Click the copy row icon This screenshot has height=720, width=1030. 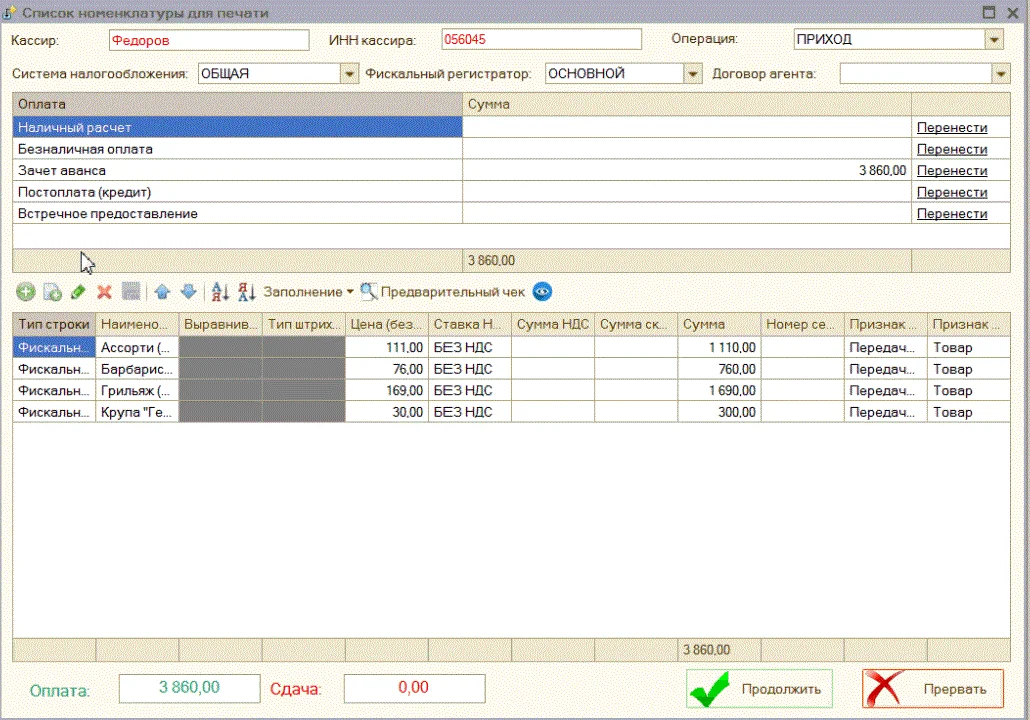point(52,292)
